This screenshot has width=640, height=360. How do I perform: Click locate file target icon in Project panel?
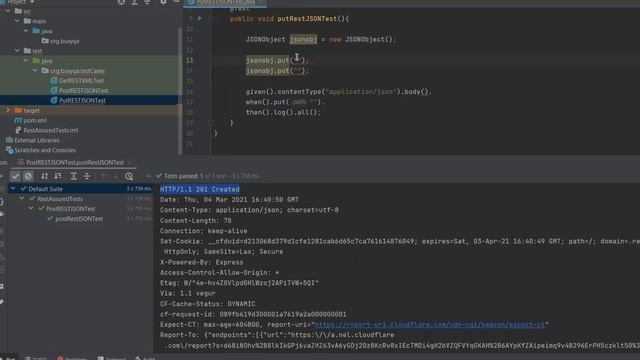(122, 2)
